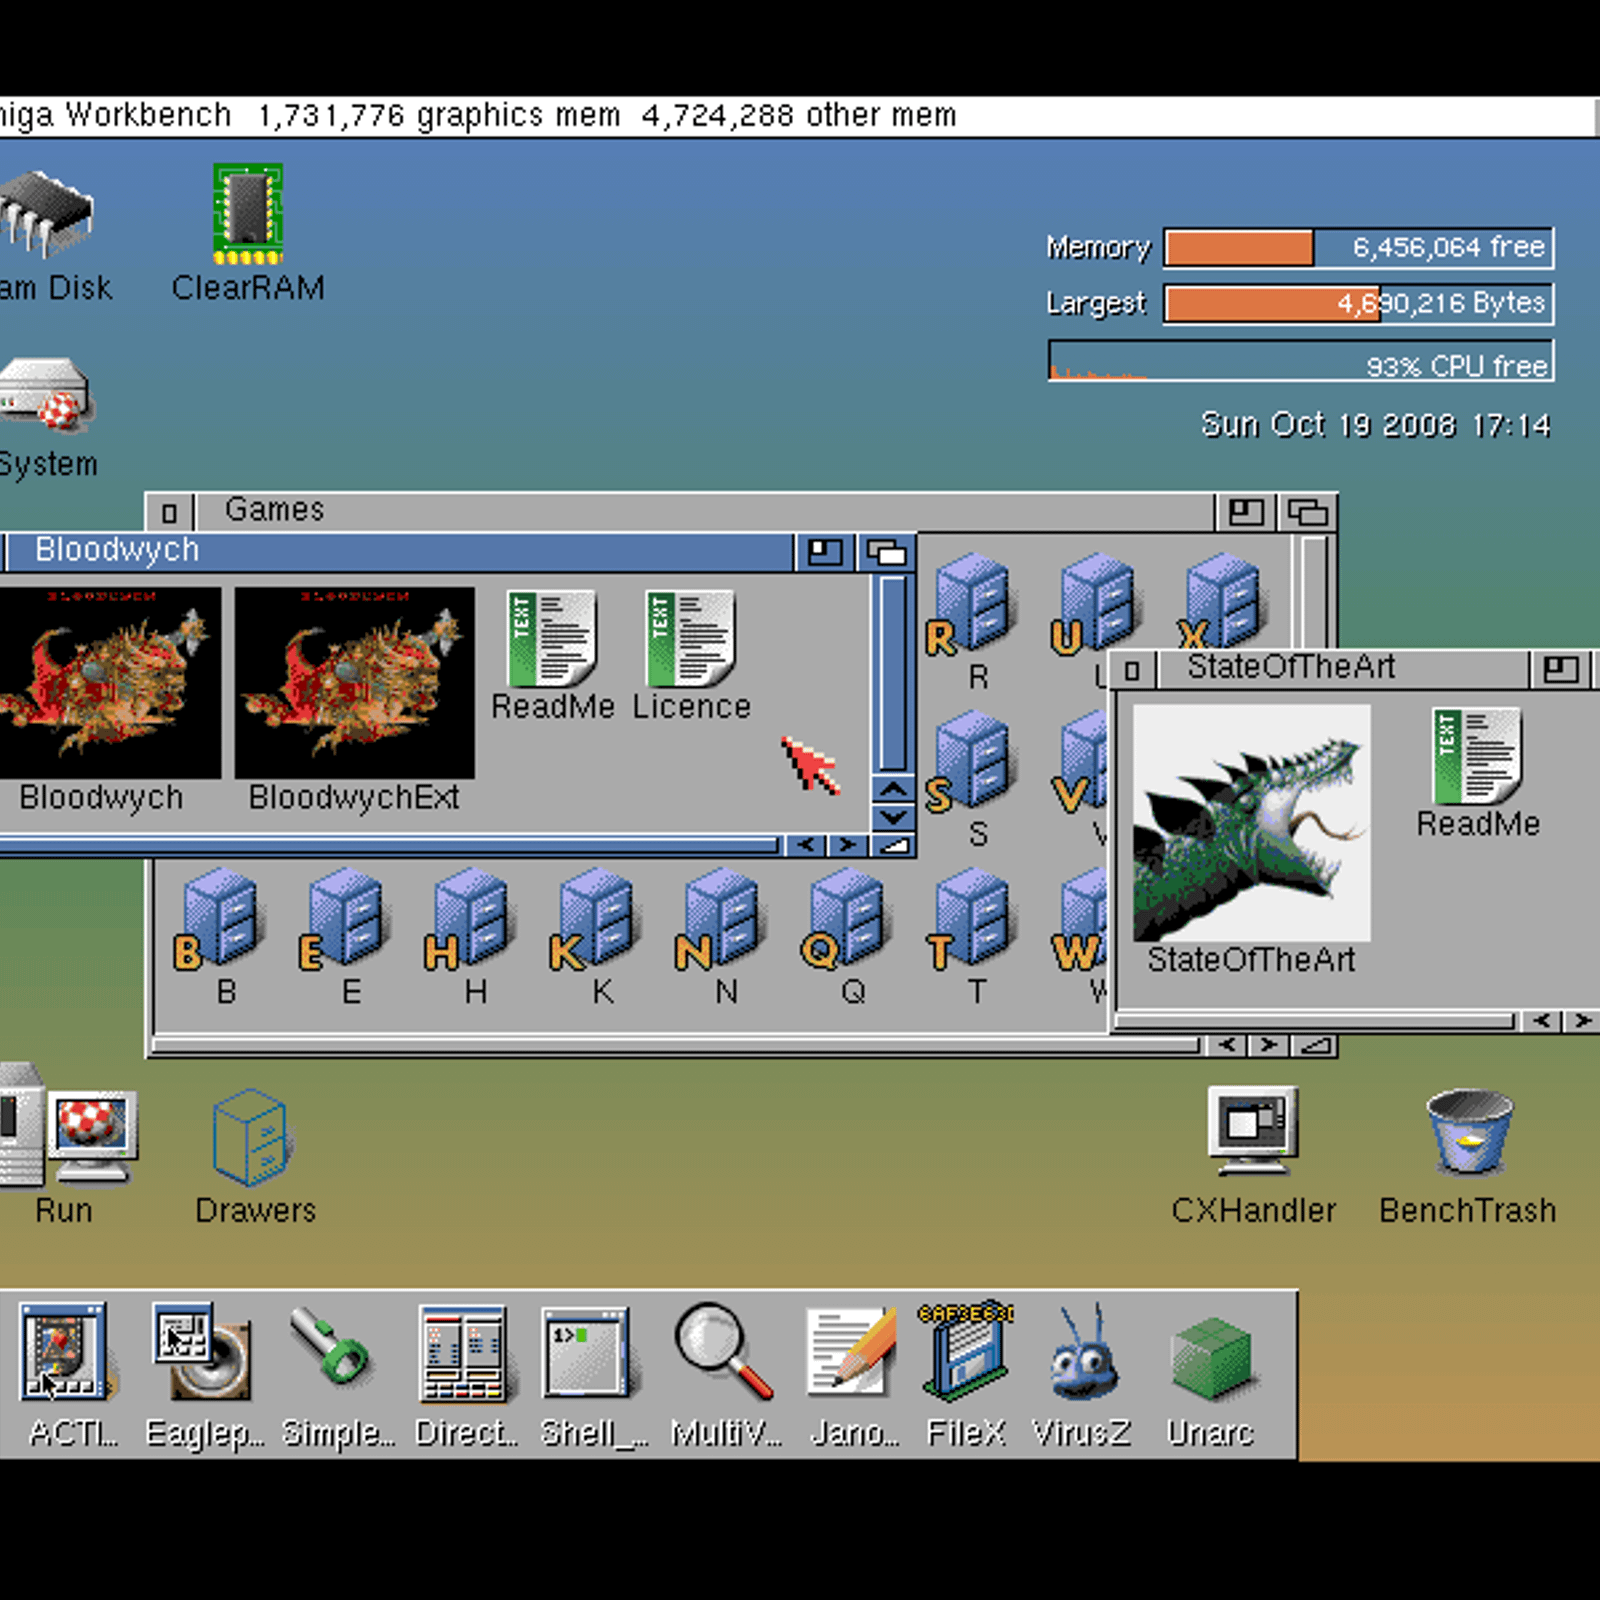This screenshot has width=1600, height=1600.
Task: Click the Bloodwych vertical scrollbar
Action: [893, 673]
